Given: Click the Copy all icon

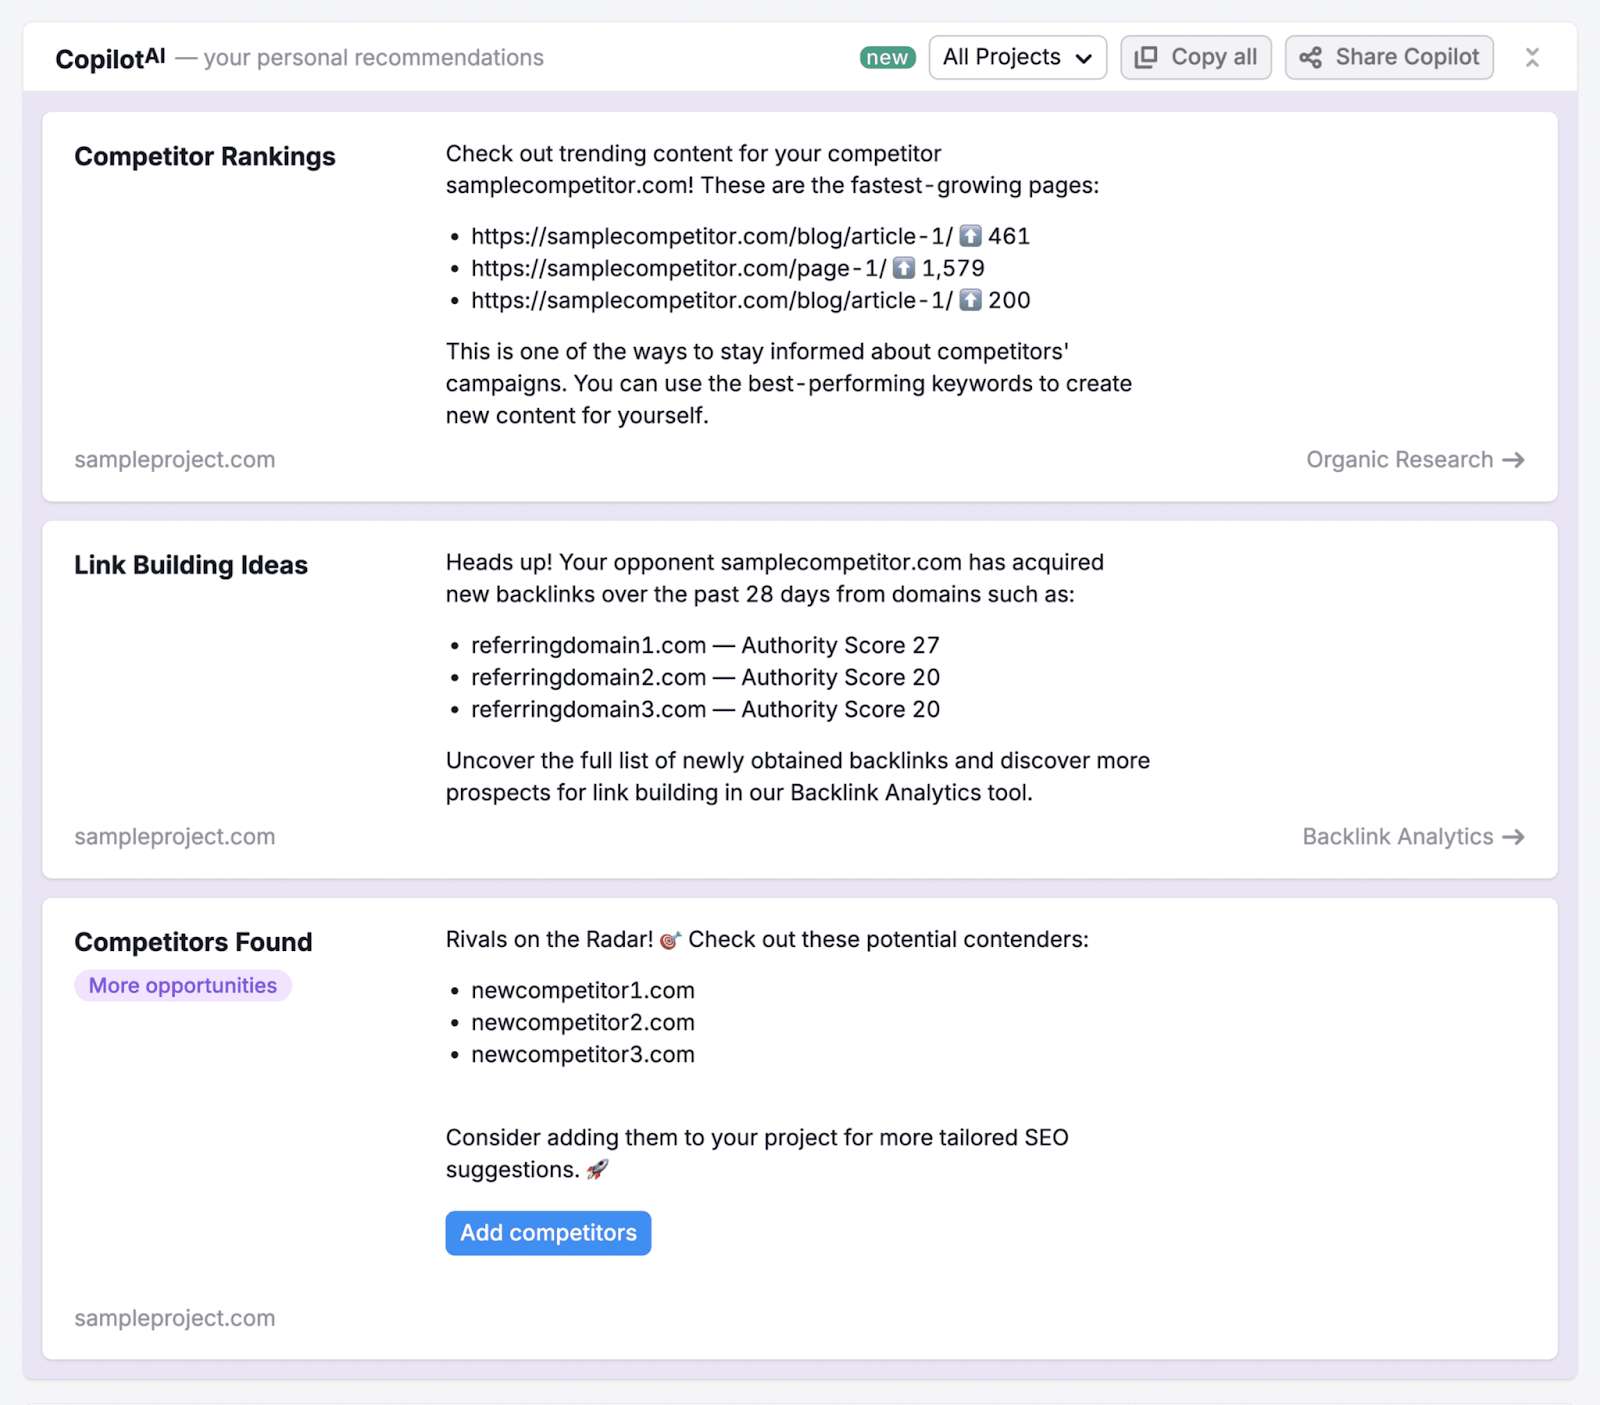Looking at the screenshot, I should (x=1146, y=57).
